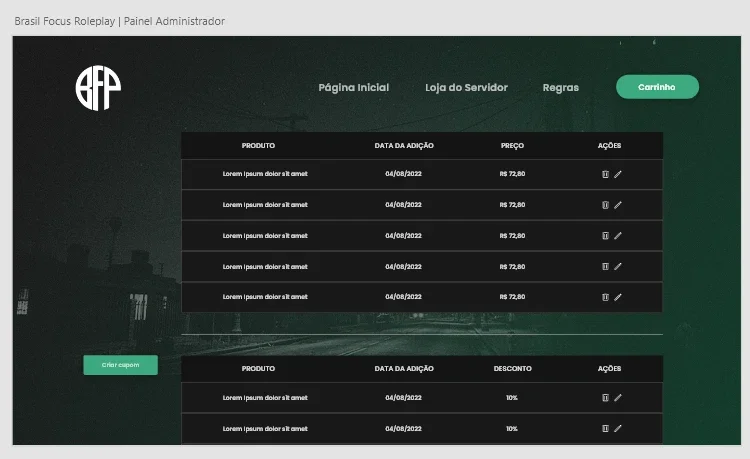This screenshot has height=459, width=750.
Task: Click AÇÕES header in the price table
Action: [609, 145]
